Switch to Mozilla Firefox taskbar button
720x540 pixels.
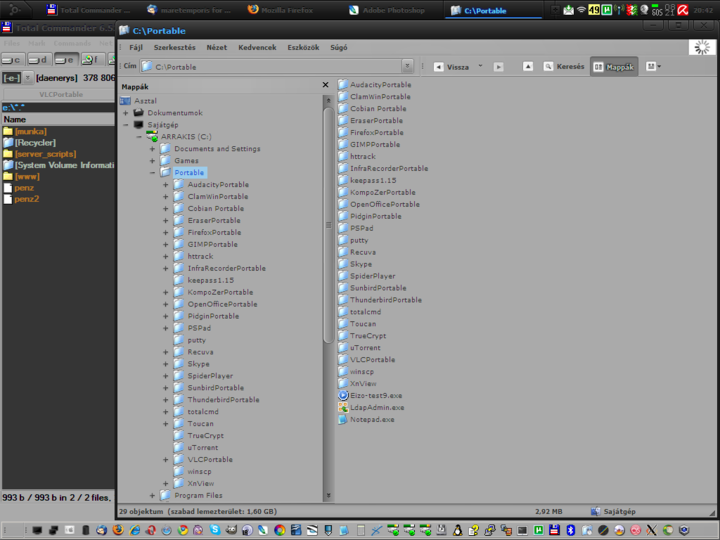click(282, 10)
